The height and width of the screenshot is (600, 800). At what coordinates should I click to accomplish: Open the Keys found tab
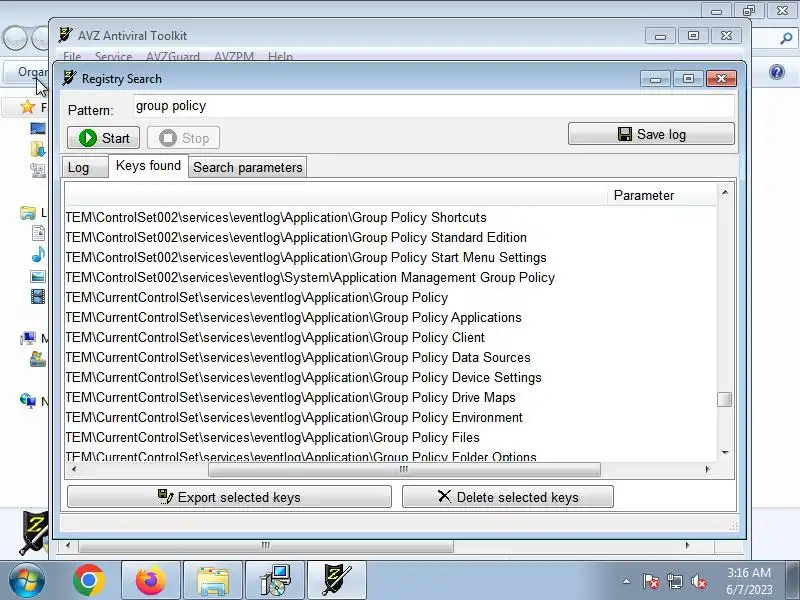click(148, 166)
